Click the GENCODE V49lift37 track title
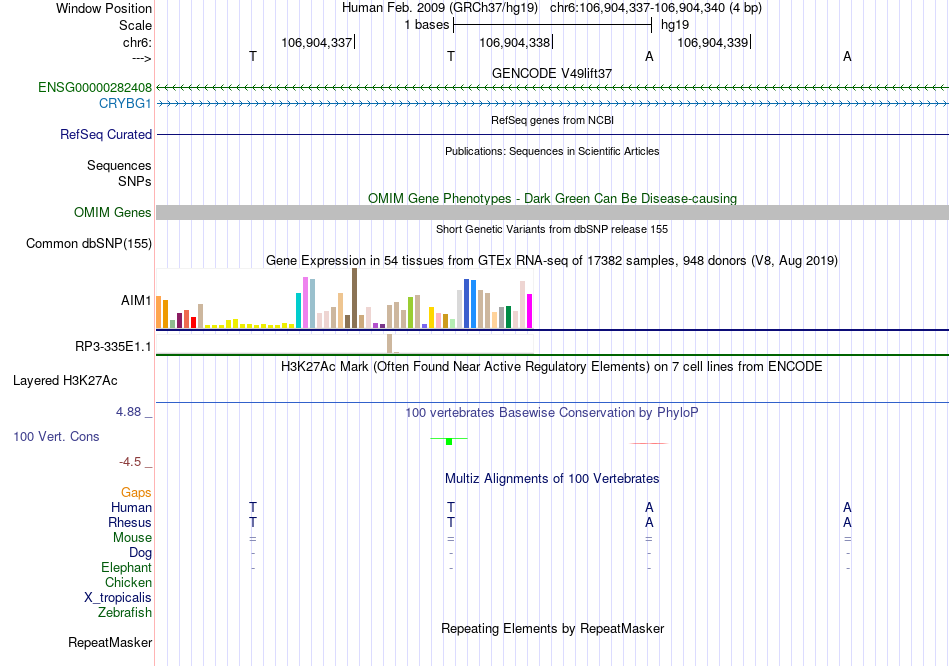Screen dimensions: 950x666 [552, 73]
